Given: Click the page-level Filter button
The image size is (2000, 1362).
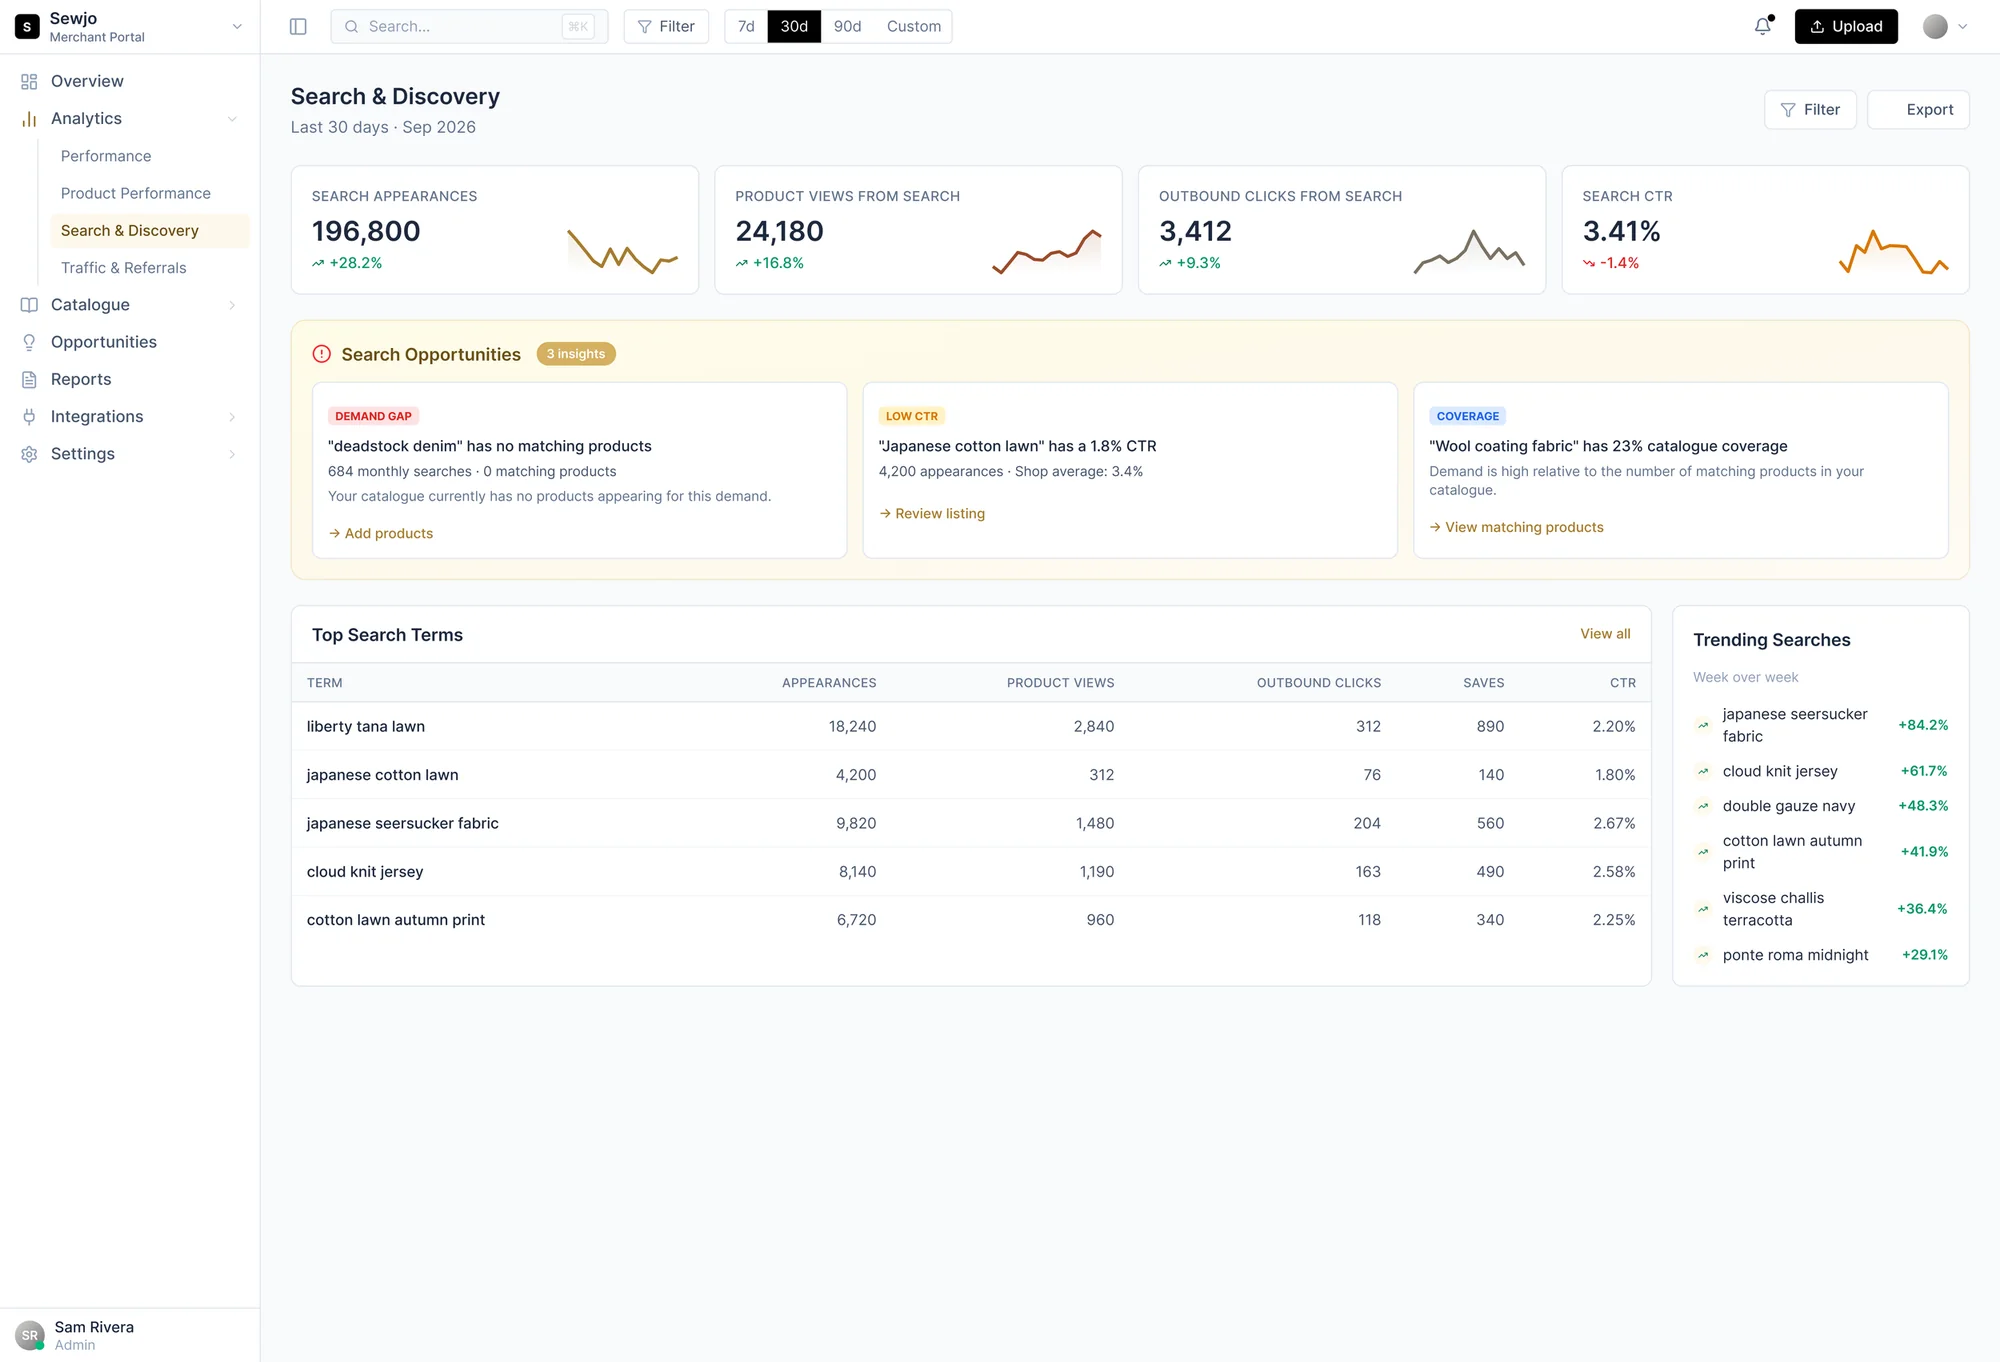Looking at the screenshot, I should coord(1810,110).
